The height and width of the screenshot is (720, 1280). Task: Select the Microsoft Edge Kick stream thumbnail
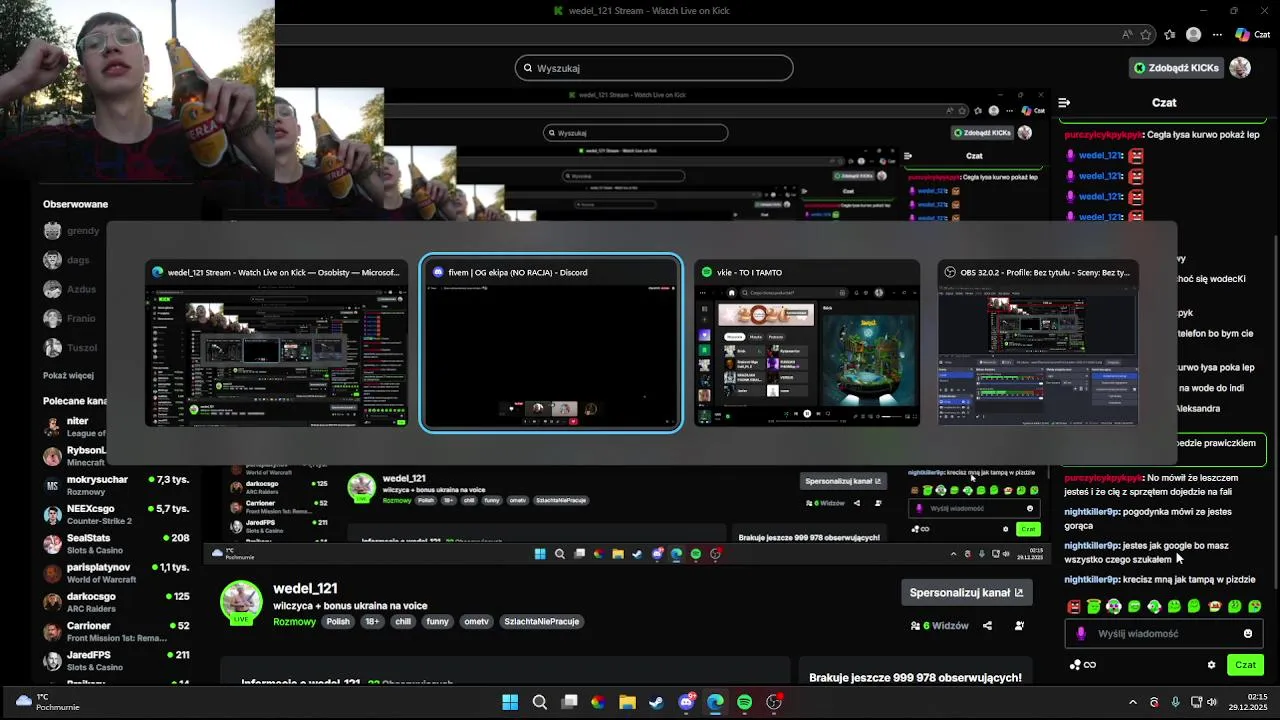(x=276, y=343)
